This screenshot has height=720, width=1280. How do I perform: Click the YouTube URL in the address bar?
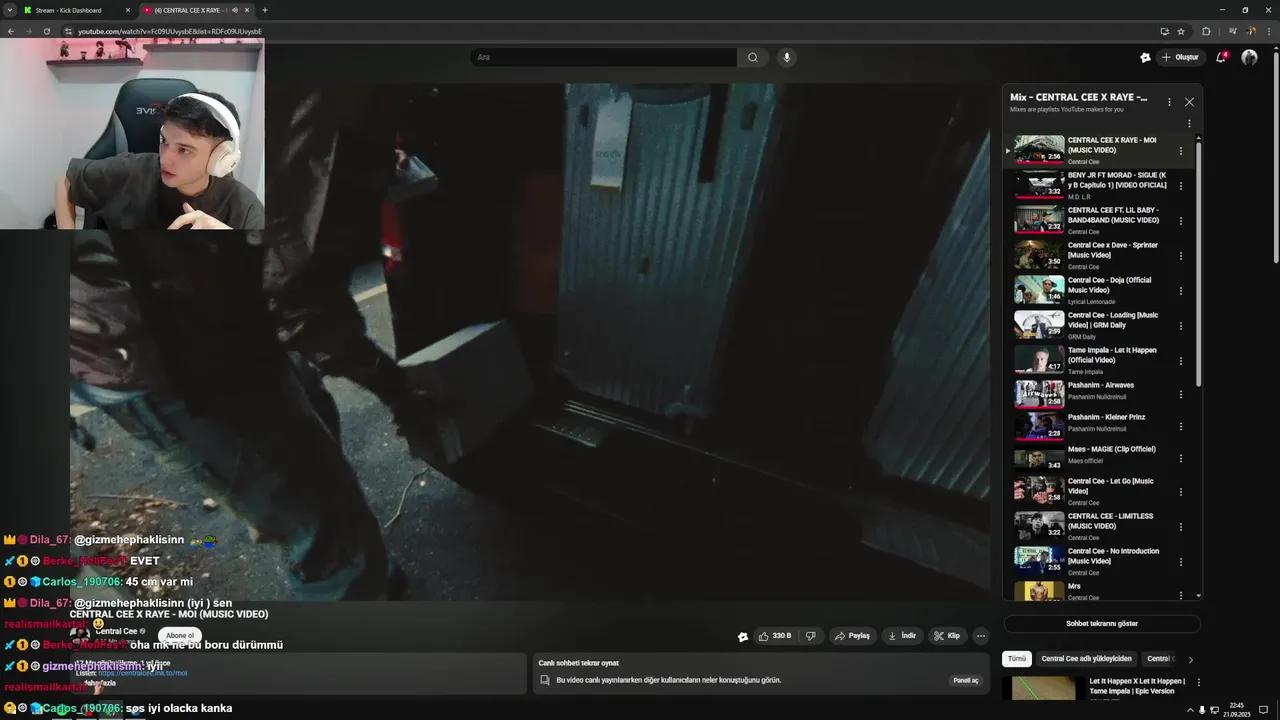(169, 31)
